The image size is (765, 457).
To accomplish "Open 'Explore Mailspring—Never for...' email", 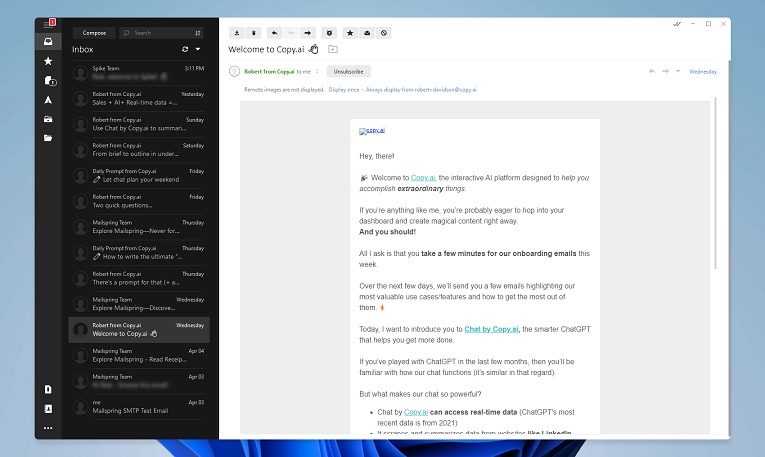I will click(x=139, y=227).
